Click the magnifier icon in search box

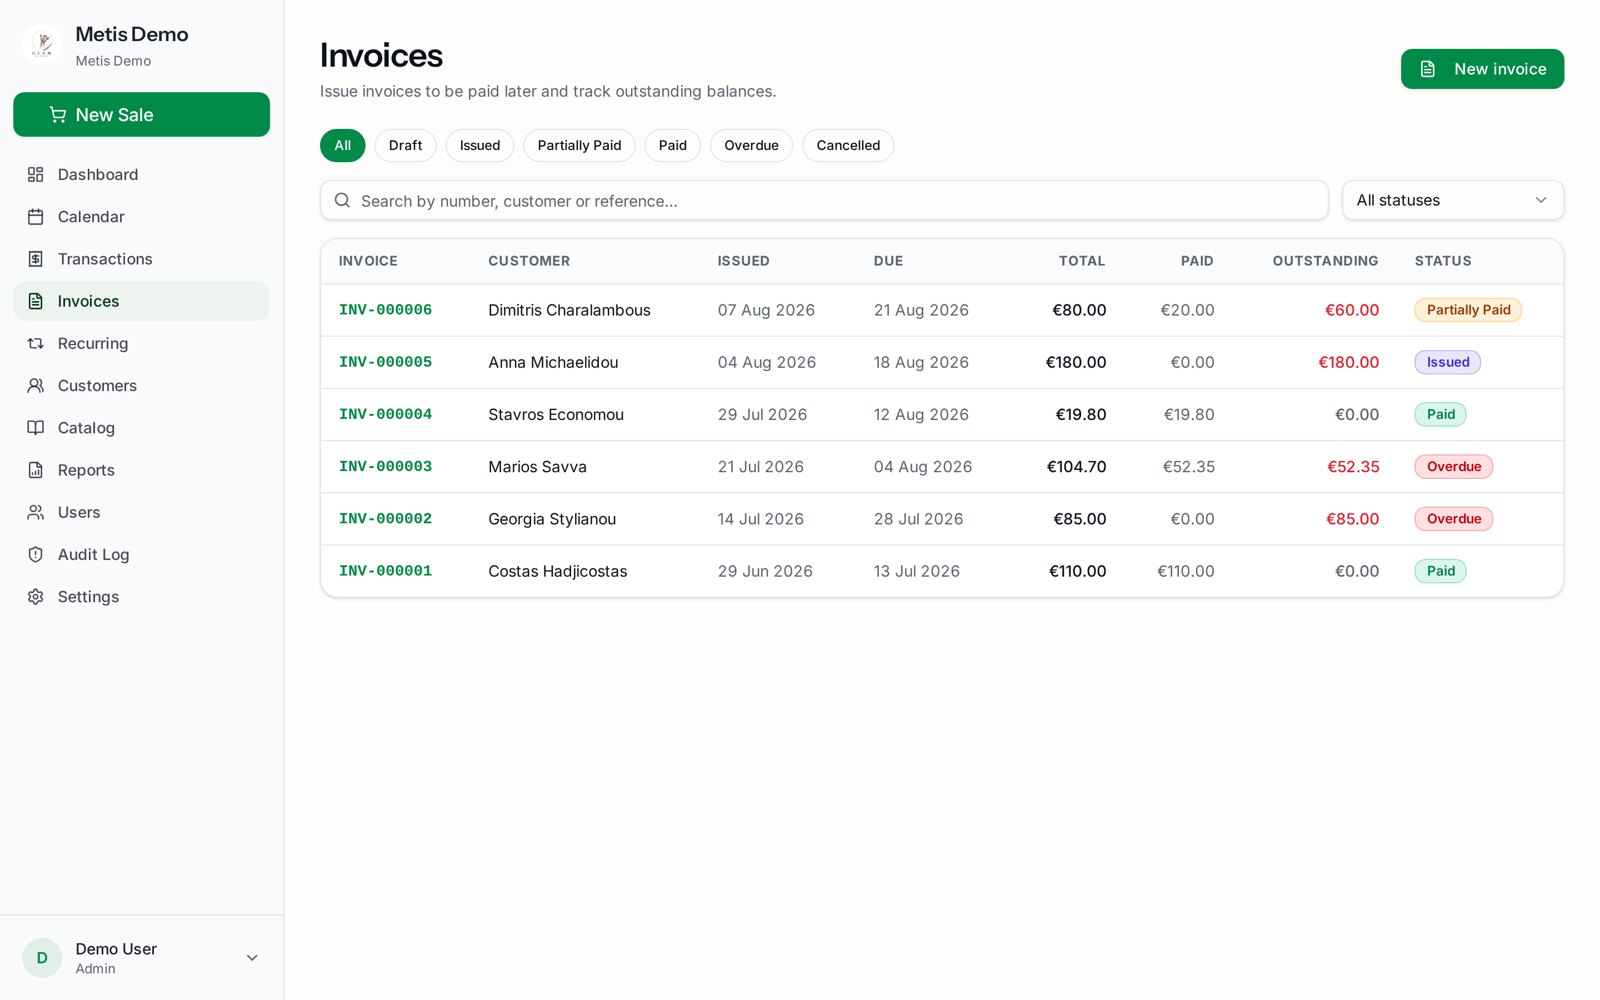point(342,200)
